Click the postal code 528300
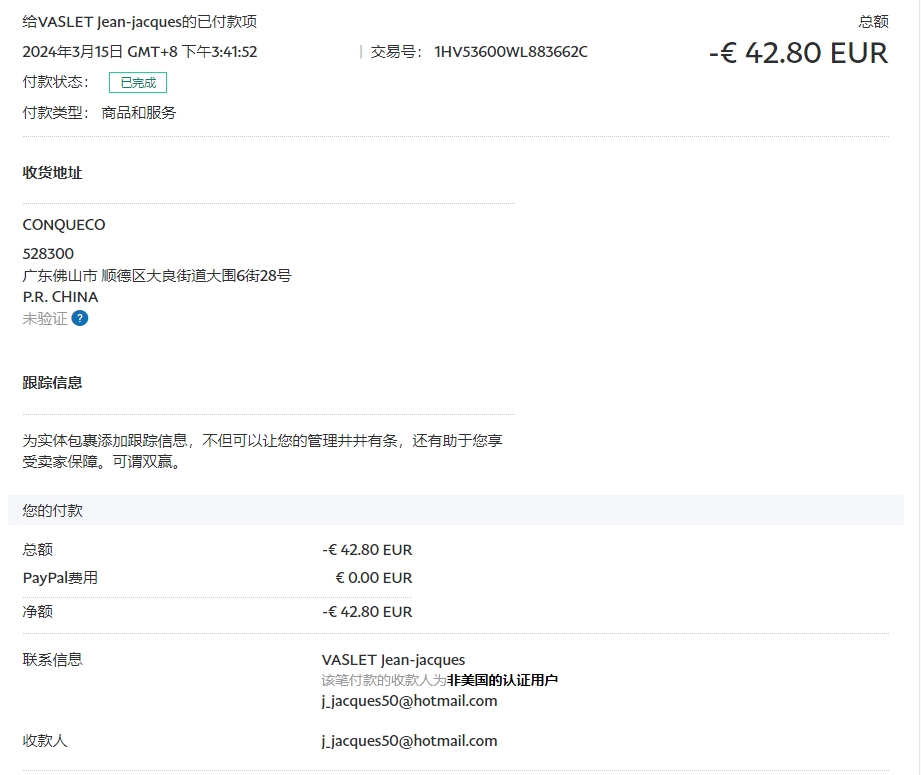921x775 pixels. (48, 254)
